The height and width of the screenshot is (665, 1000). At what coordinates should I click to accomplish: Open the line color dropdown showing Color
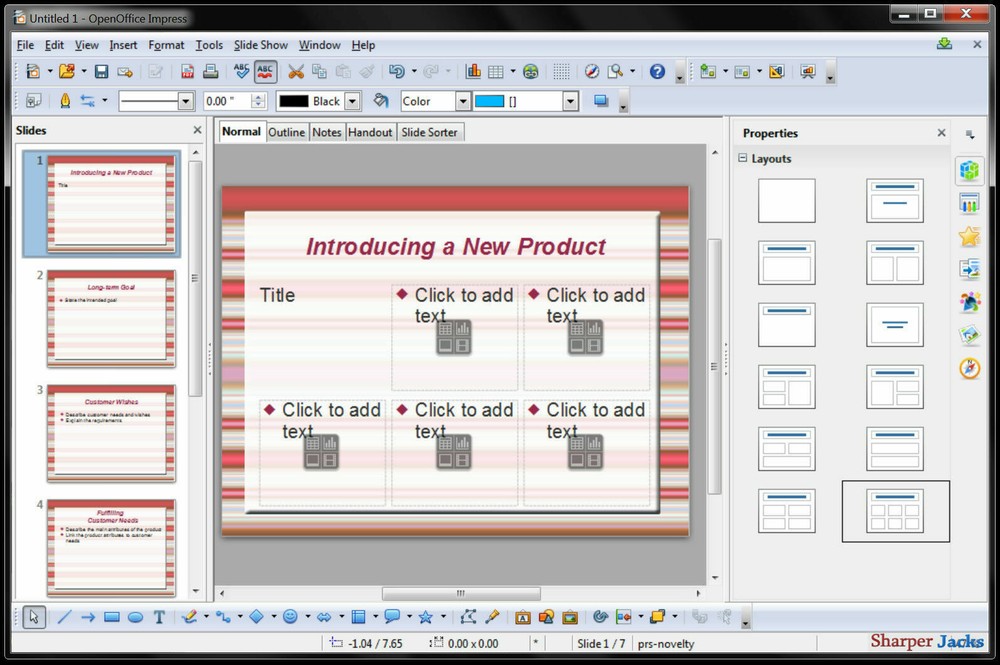click(x=464, y=100)
